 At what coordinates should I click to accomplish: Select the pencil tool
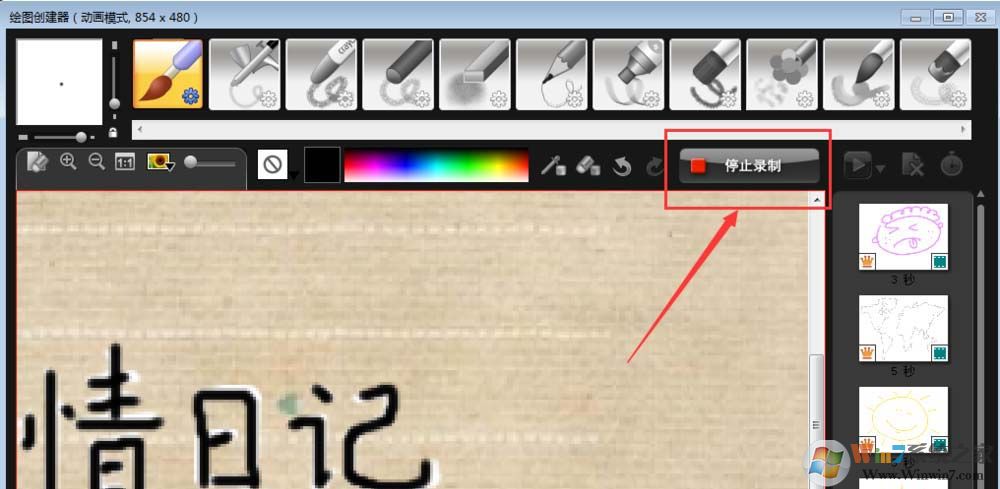(551, 74)
